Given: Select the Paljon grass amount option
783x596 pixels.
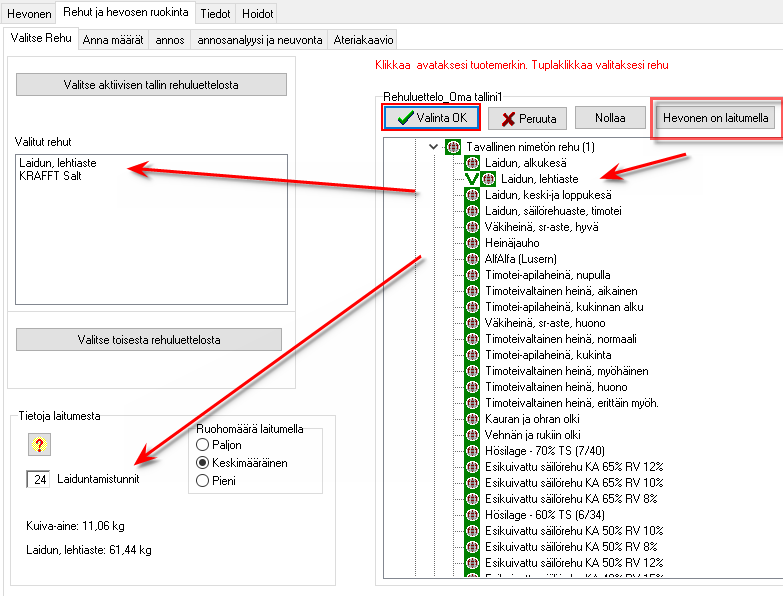Looking at the screenshot, I should pyautogui.click(x=203, y=445).
